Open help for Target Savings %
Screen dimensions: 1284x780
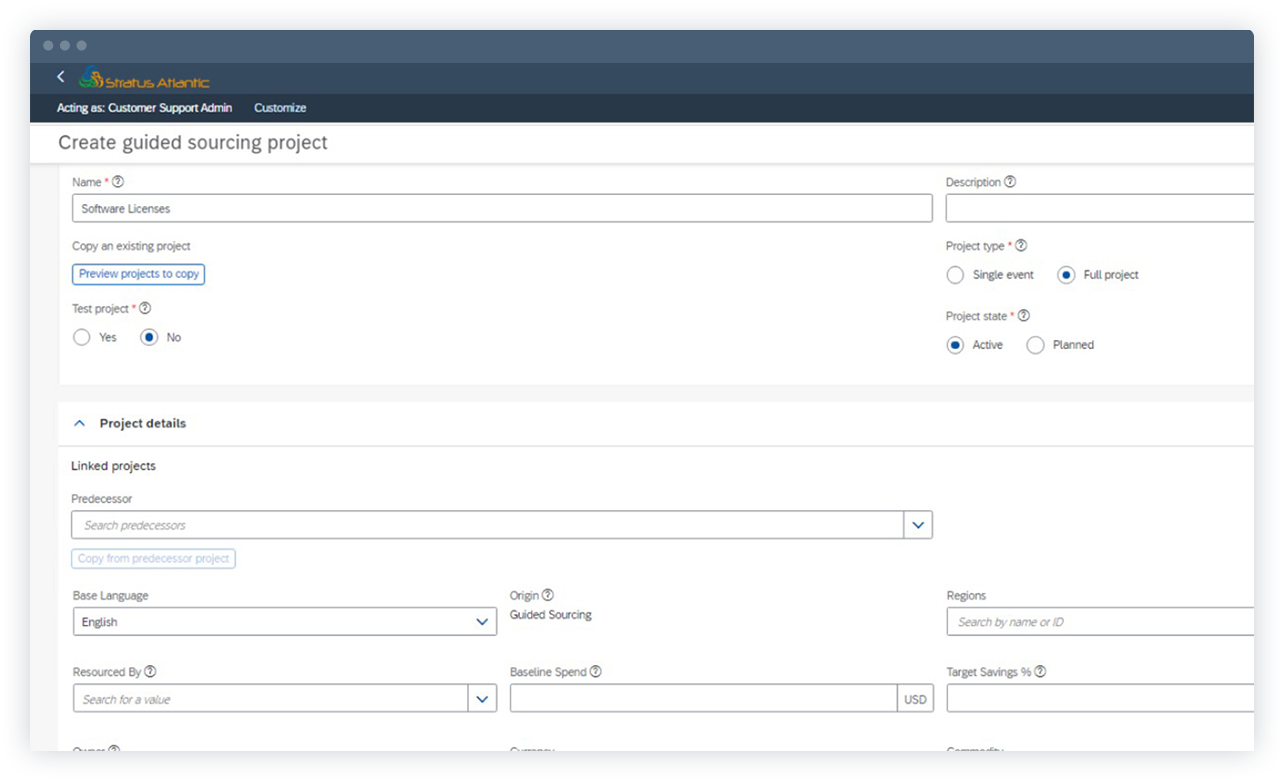coord(1040,671)
